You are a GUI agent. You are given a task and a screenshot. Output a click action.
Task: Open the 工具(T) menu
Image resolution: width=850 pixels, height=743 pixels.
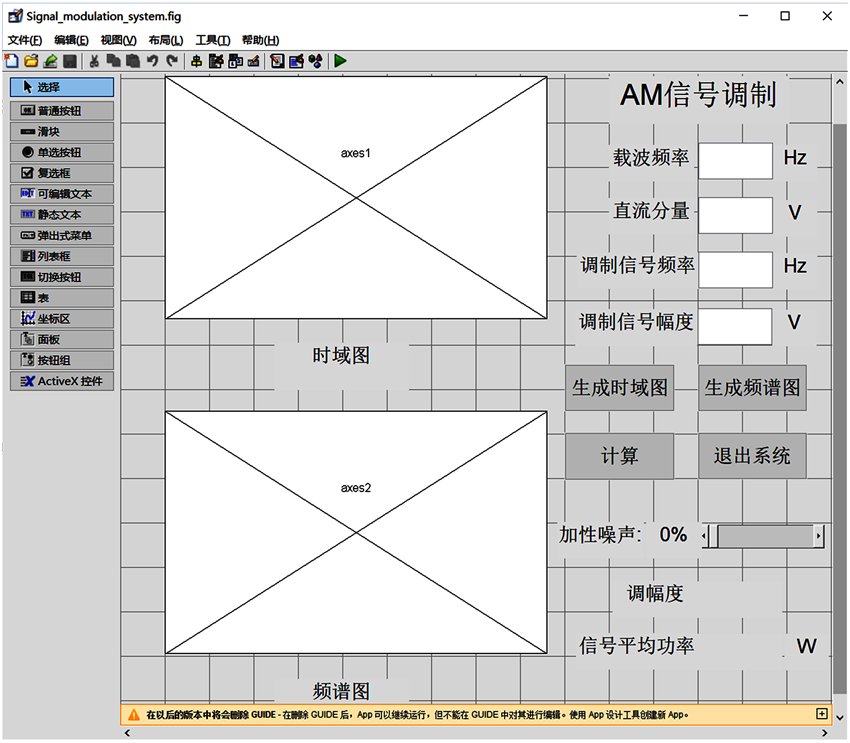point(212,40)
